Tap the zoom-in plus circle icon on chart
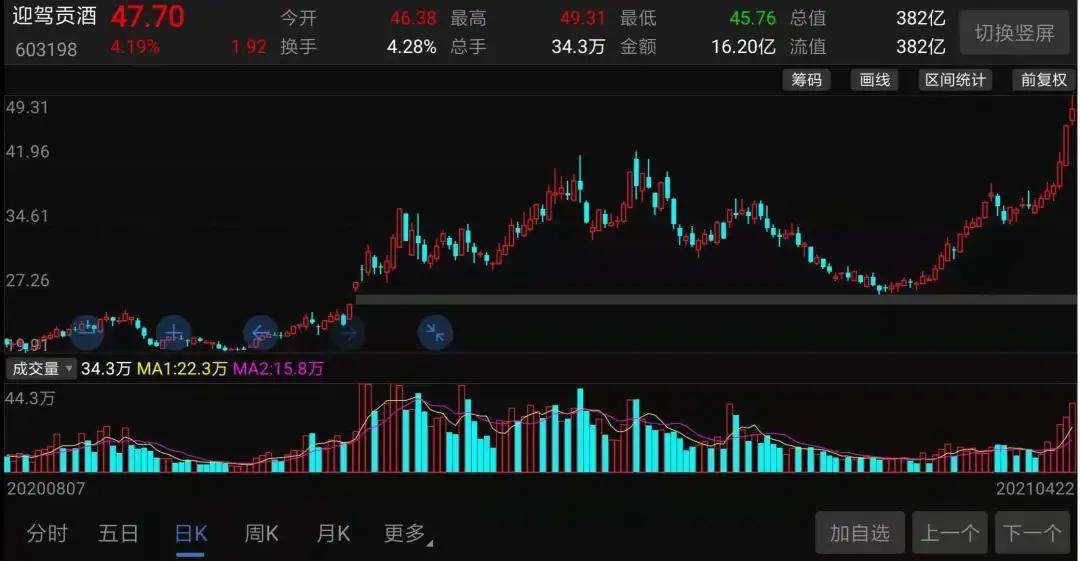This screenshot has height=561, width=1080. [174, 333]
